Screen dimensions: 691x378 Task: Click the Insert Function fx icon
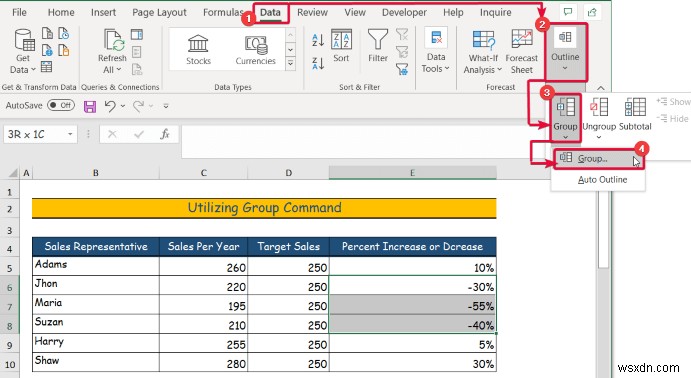pos(165,134)
